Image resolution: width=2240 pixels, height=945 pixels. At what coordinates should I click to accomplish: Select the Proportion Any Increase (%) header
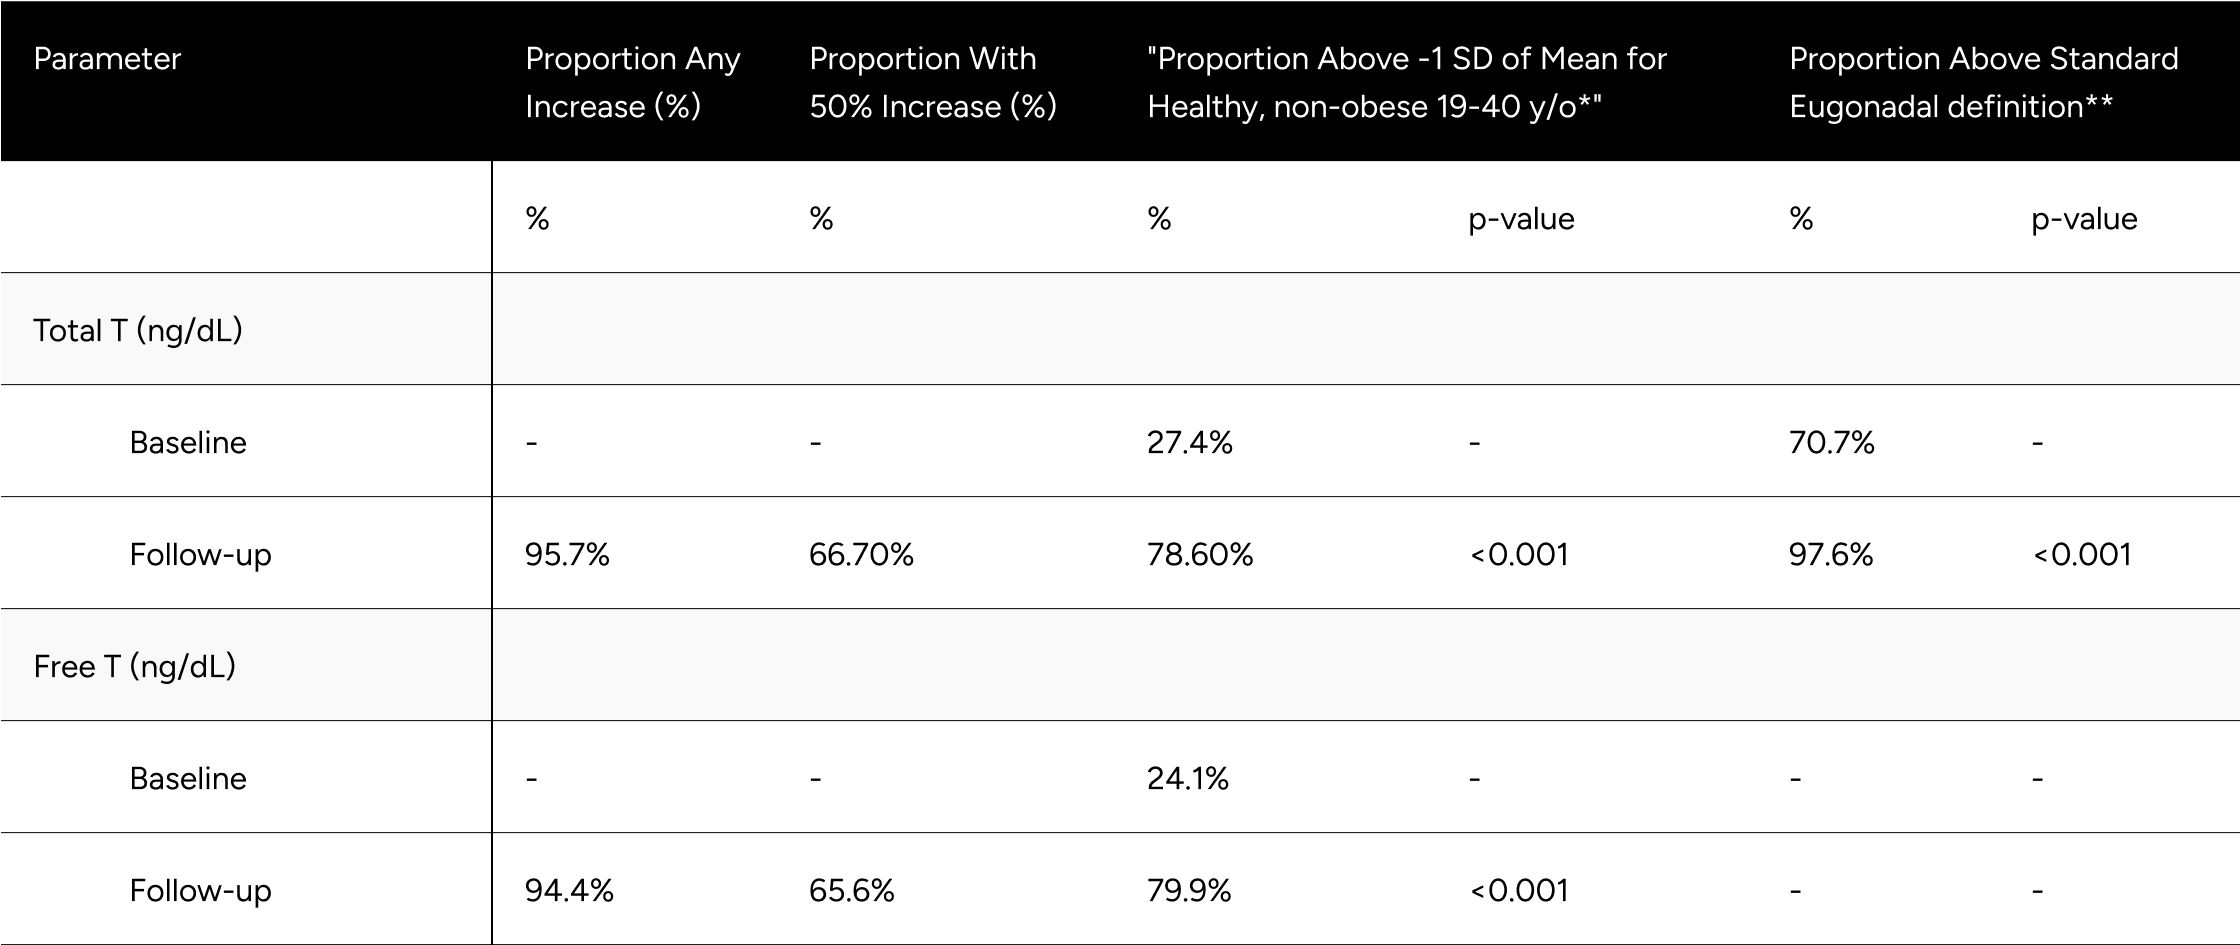coord(632,82)
